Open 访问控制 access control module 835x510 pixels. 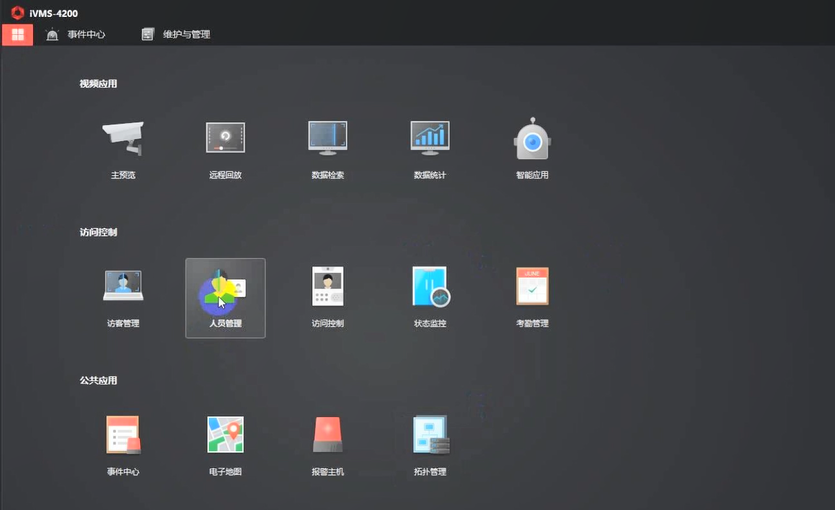327,286
